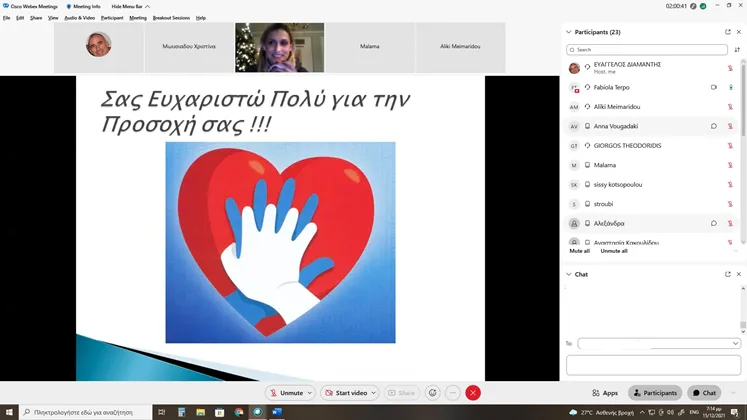This screenshot has height=420, width=747.
Task: Click the camera icon beside Fabiola Terpo
Action: pyautogui.click(x=714, y=87)
